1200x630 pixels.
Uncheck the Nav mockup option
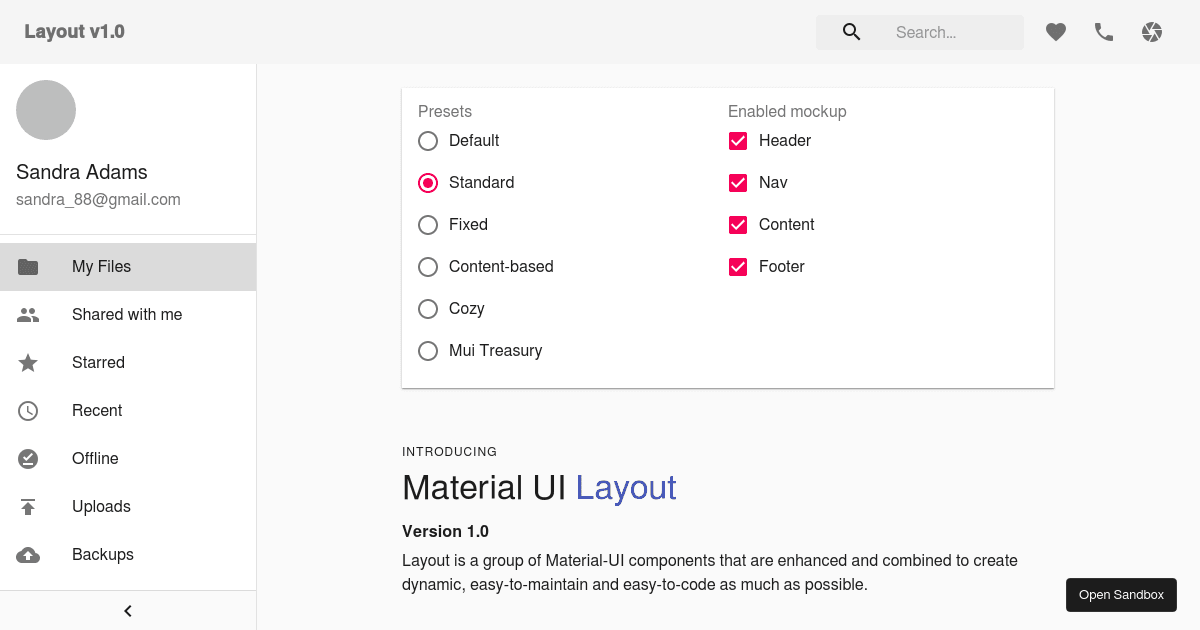[738, 182]
